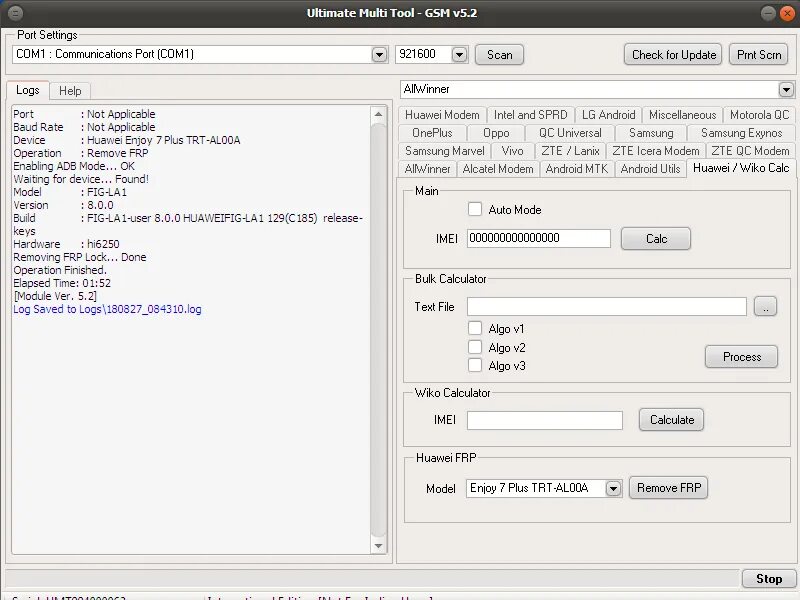Viewport: 800px width, 600px height.
Task: Open the AllWinner tab
Action: [427, 169]
